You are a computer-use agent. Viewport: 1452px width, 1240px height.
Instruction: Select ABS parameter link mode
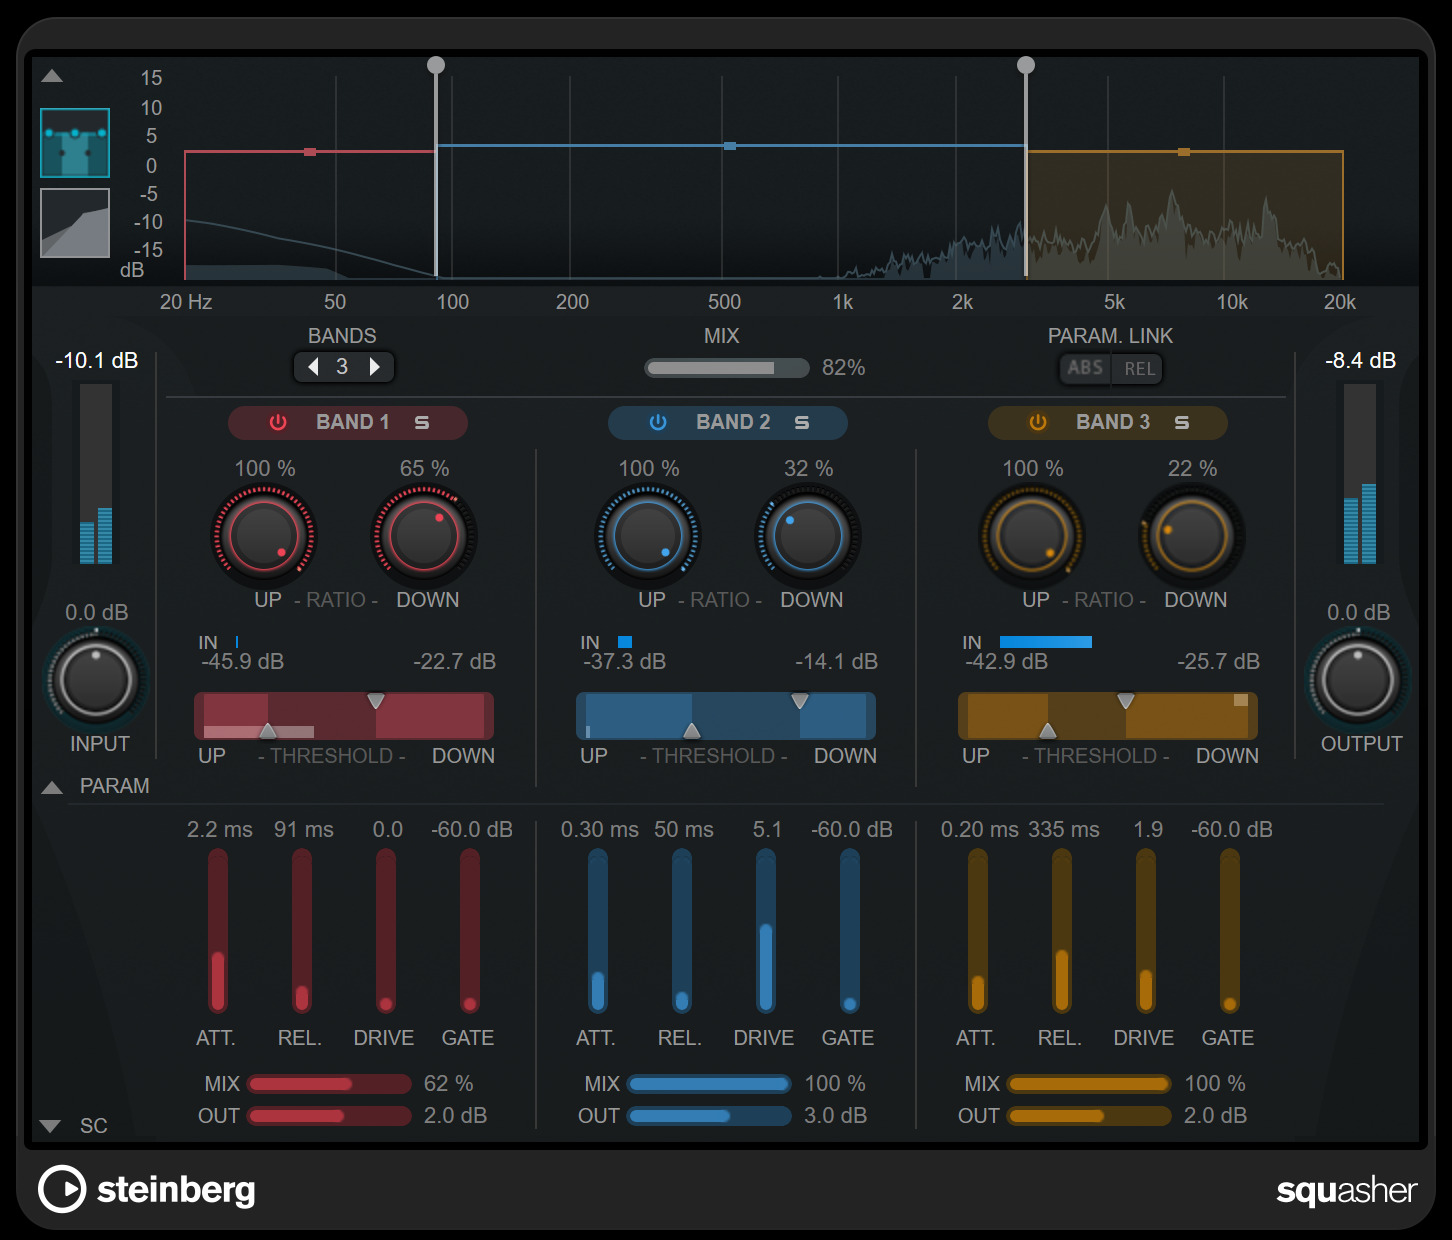pyautogui.click(x=1085, y=368)
